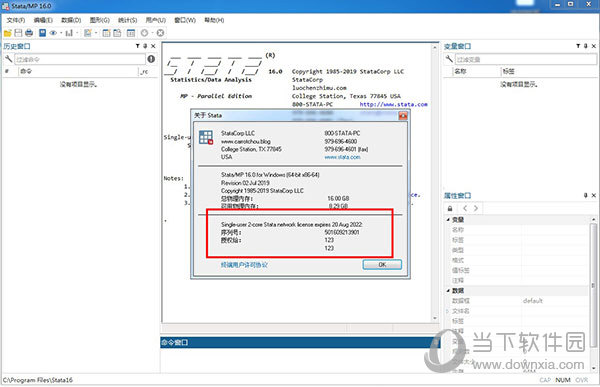This screenshot has height=387, width=600.
Task: Close the About Stata dialog
Action: coord(403,116)
